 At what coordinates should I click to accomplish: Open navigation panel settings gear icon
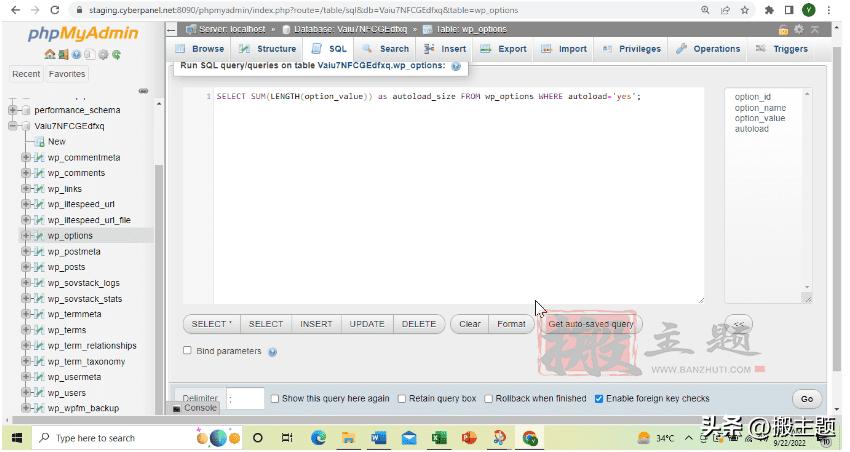pyautogui.click(x=103, y=54)
